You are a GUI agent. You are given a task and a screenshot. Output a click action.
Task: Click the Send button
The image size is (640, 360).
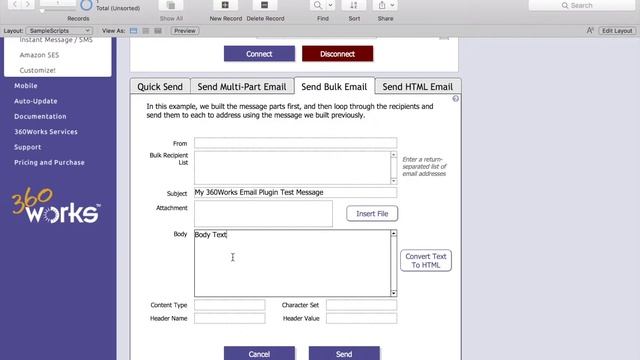click(344, 353)
